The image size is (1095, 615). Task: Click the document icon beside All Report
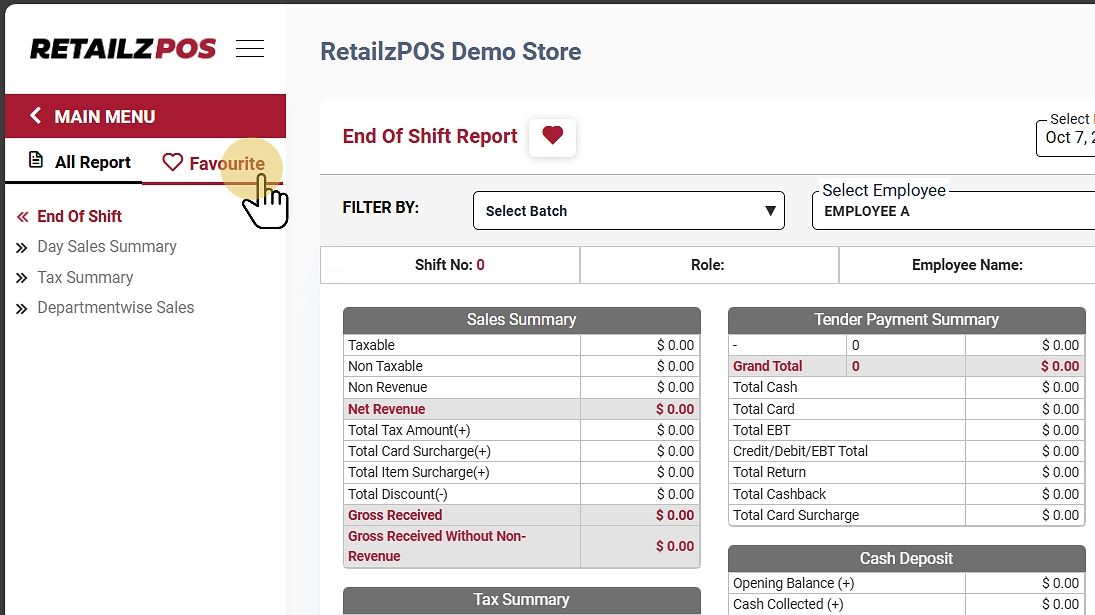tap(36, 161)
